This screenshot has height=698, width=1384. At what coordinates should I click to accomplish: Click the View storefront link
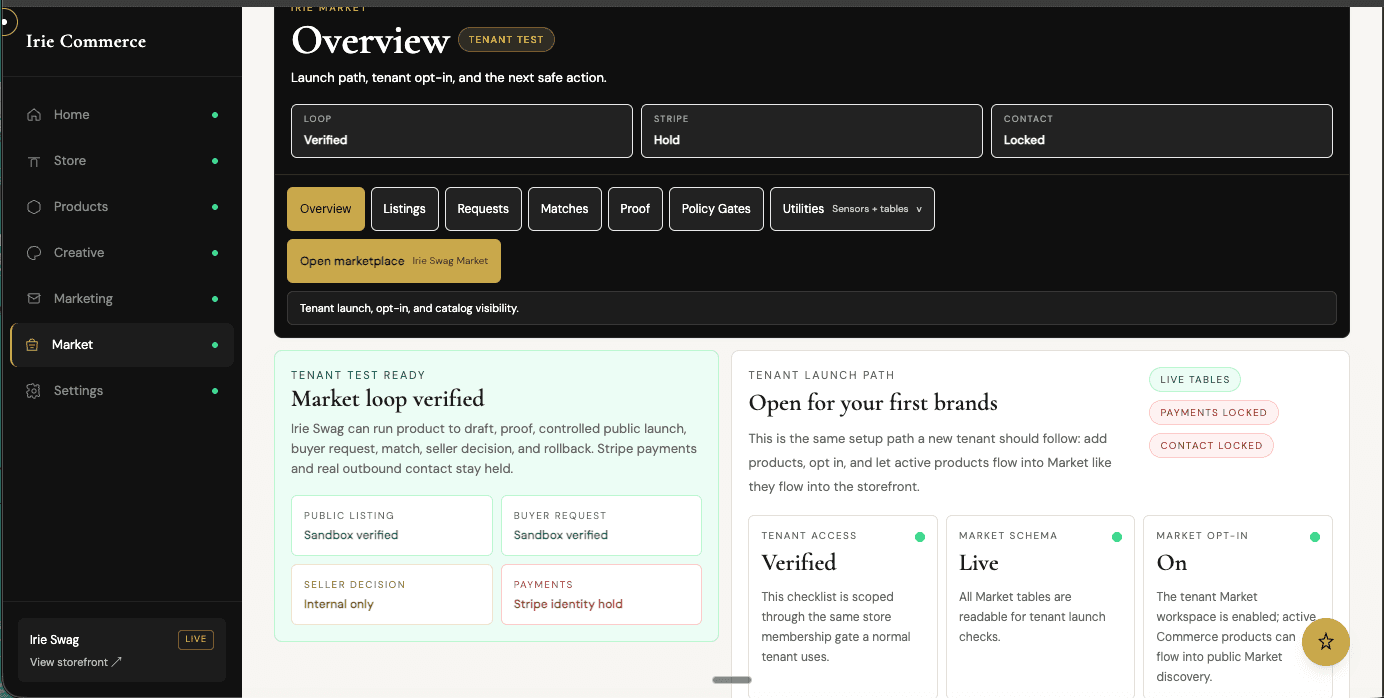coord(76,662)
